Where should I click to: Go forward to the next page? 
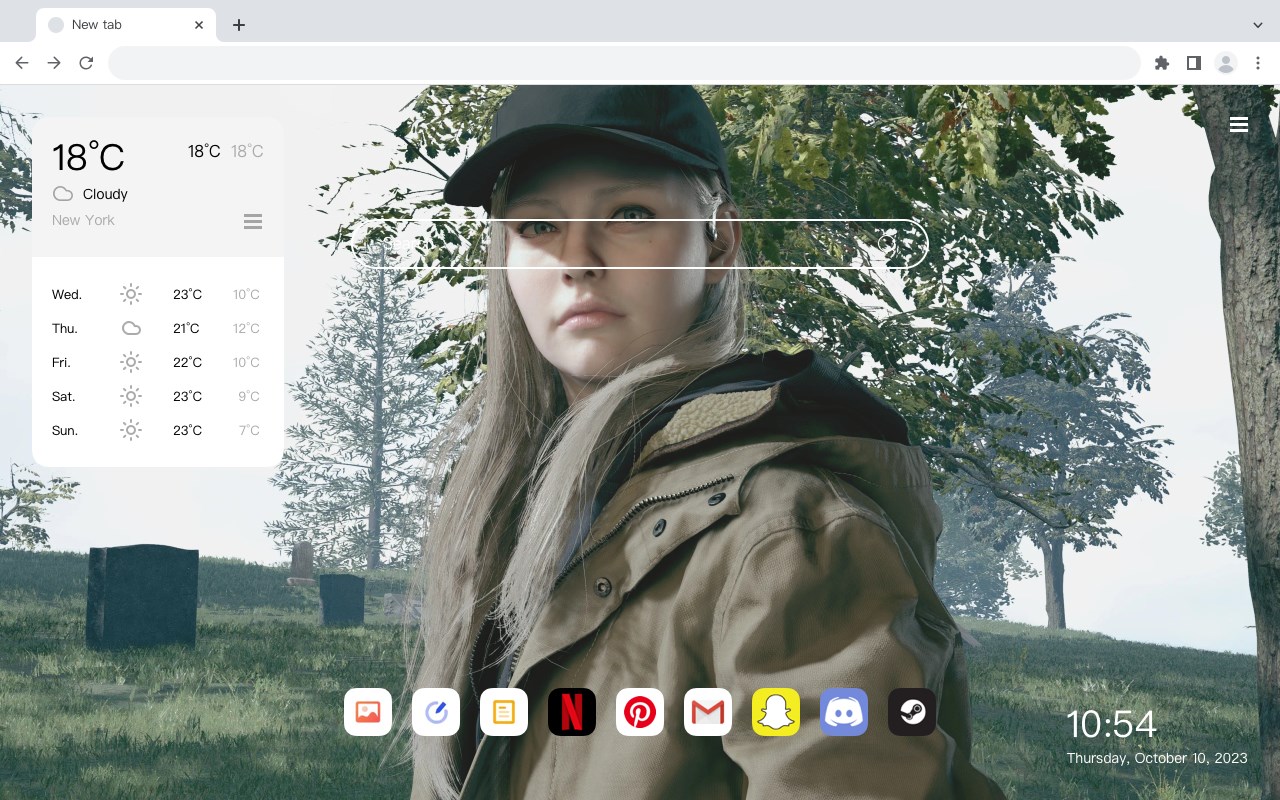54,63
